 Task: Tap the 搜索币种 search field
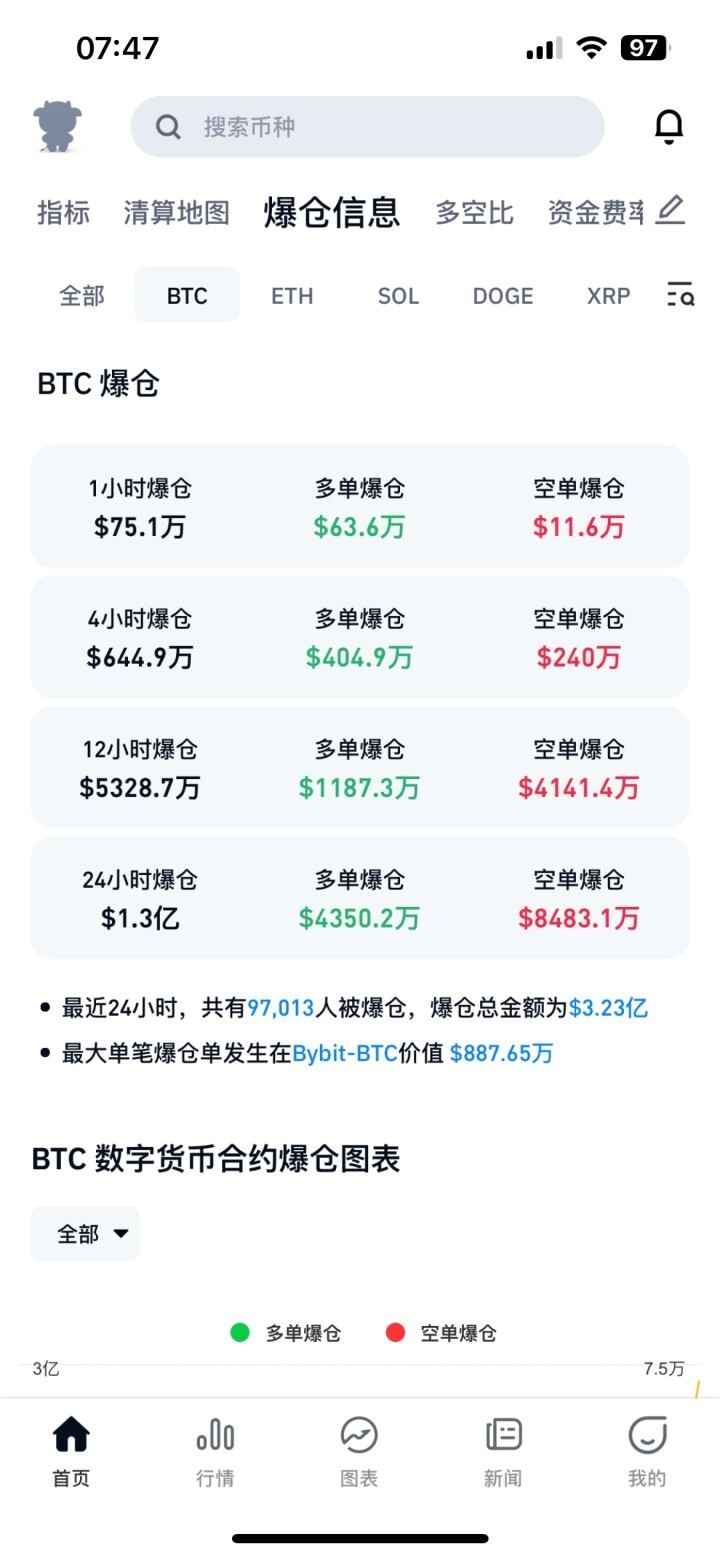point(367,127)
